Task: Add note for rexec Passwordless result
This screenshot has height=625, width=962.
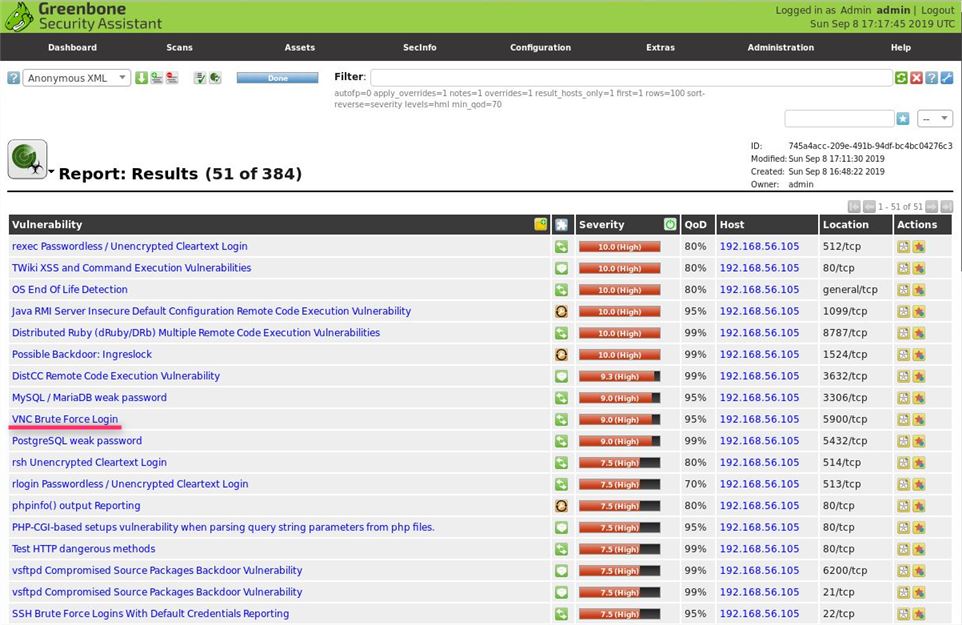Action: pos(903,247)
